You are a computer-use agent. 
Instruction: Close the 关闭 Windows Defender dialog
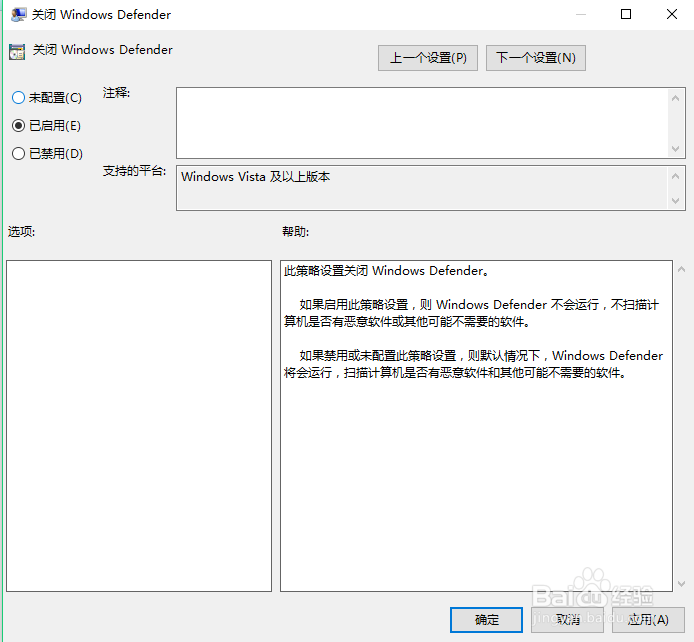click(671, 14)
